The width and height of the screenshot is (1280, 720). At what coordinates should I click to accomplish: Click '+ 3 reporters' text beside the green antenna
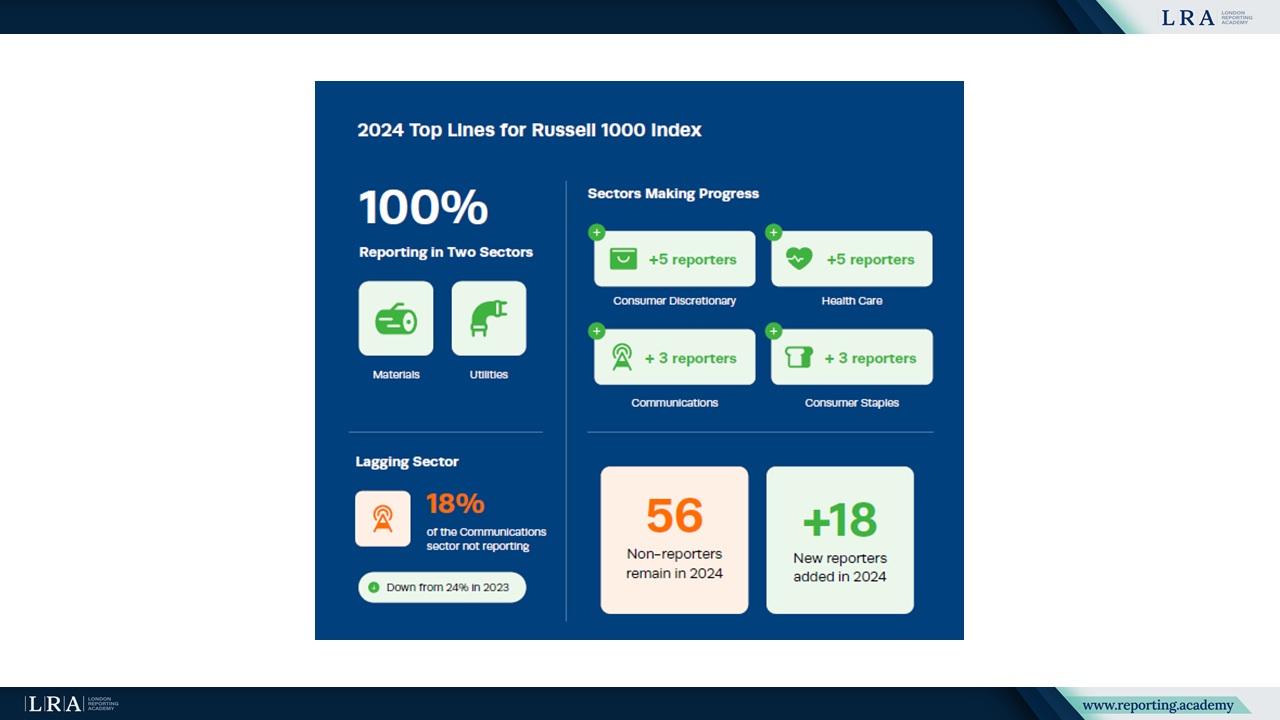coord(691,358)
